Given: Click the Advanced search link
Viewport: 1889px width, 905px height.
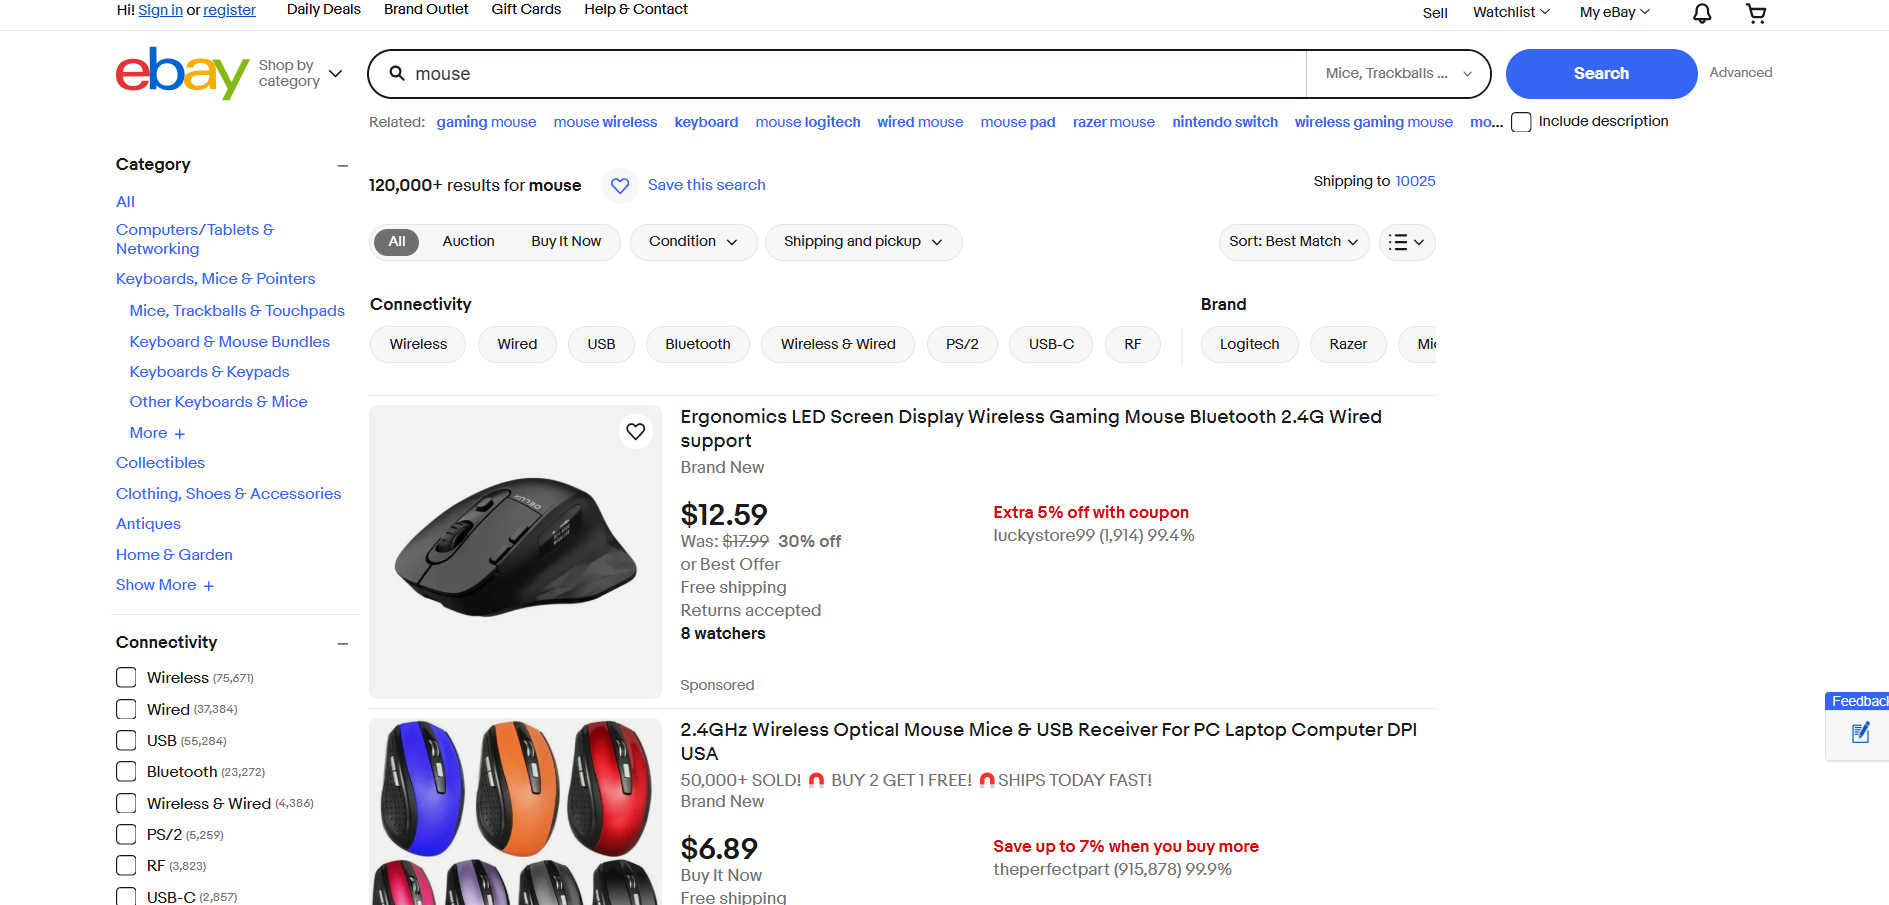Looking at the screenshot, I should click(1740, 72).
